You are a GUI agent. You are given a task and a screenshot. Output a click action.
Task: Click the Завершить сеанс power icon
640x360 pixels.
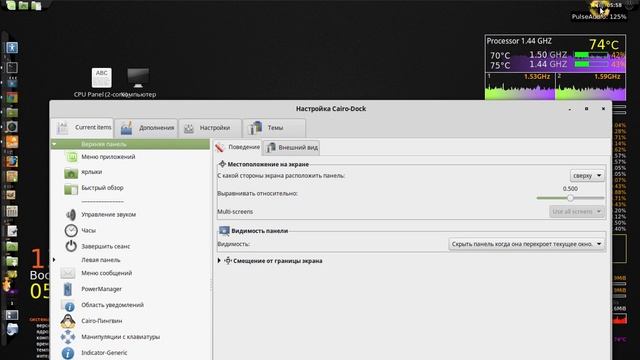(x=71, y=246)
